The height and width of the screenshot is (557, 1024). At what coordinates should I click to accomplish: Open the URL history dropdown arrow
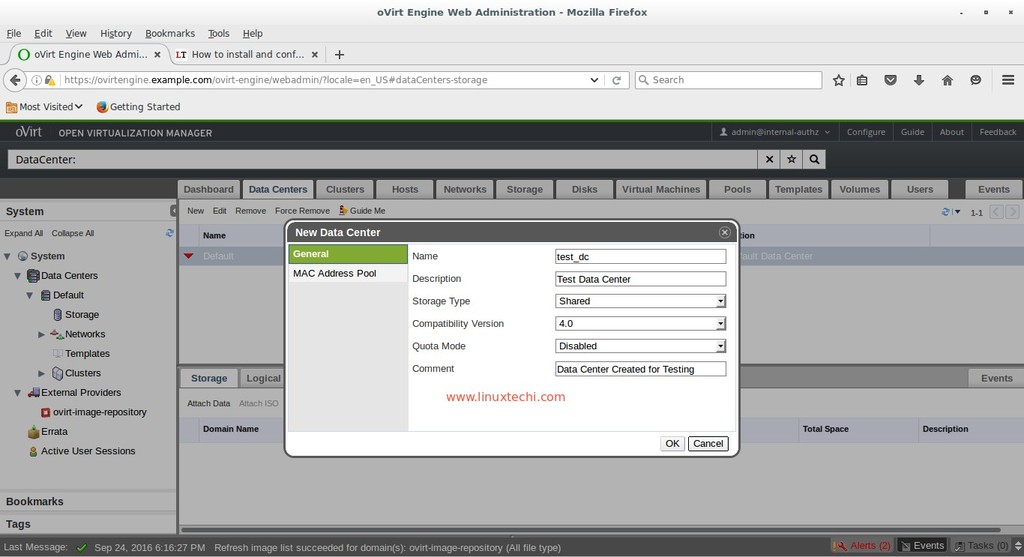(594, 80)
